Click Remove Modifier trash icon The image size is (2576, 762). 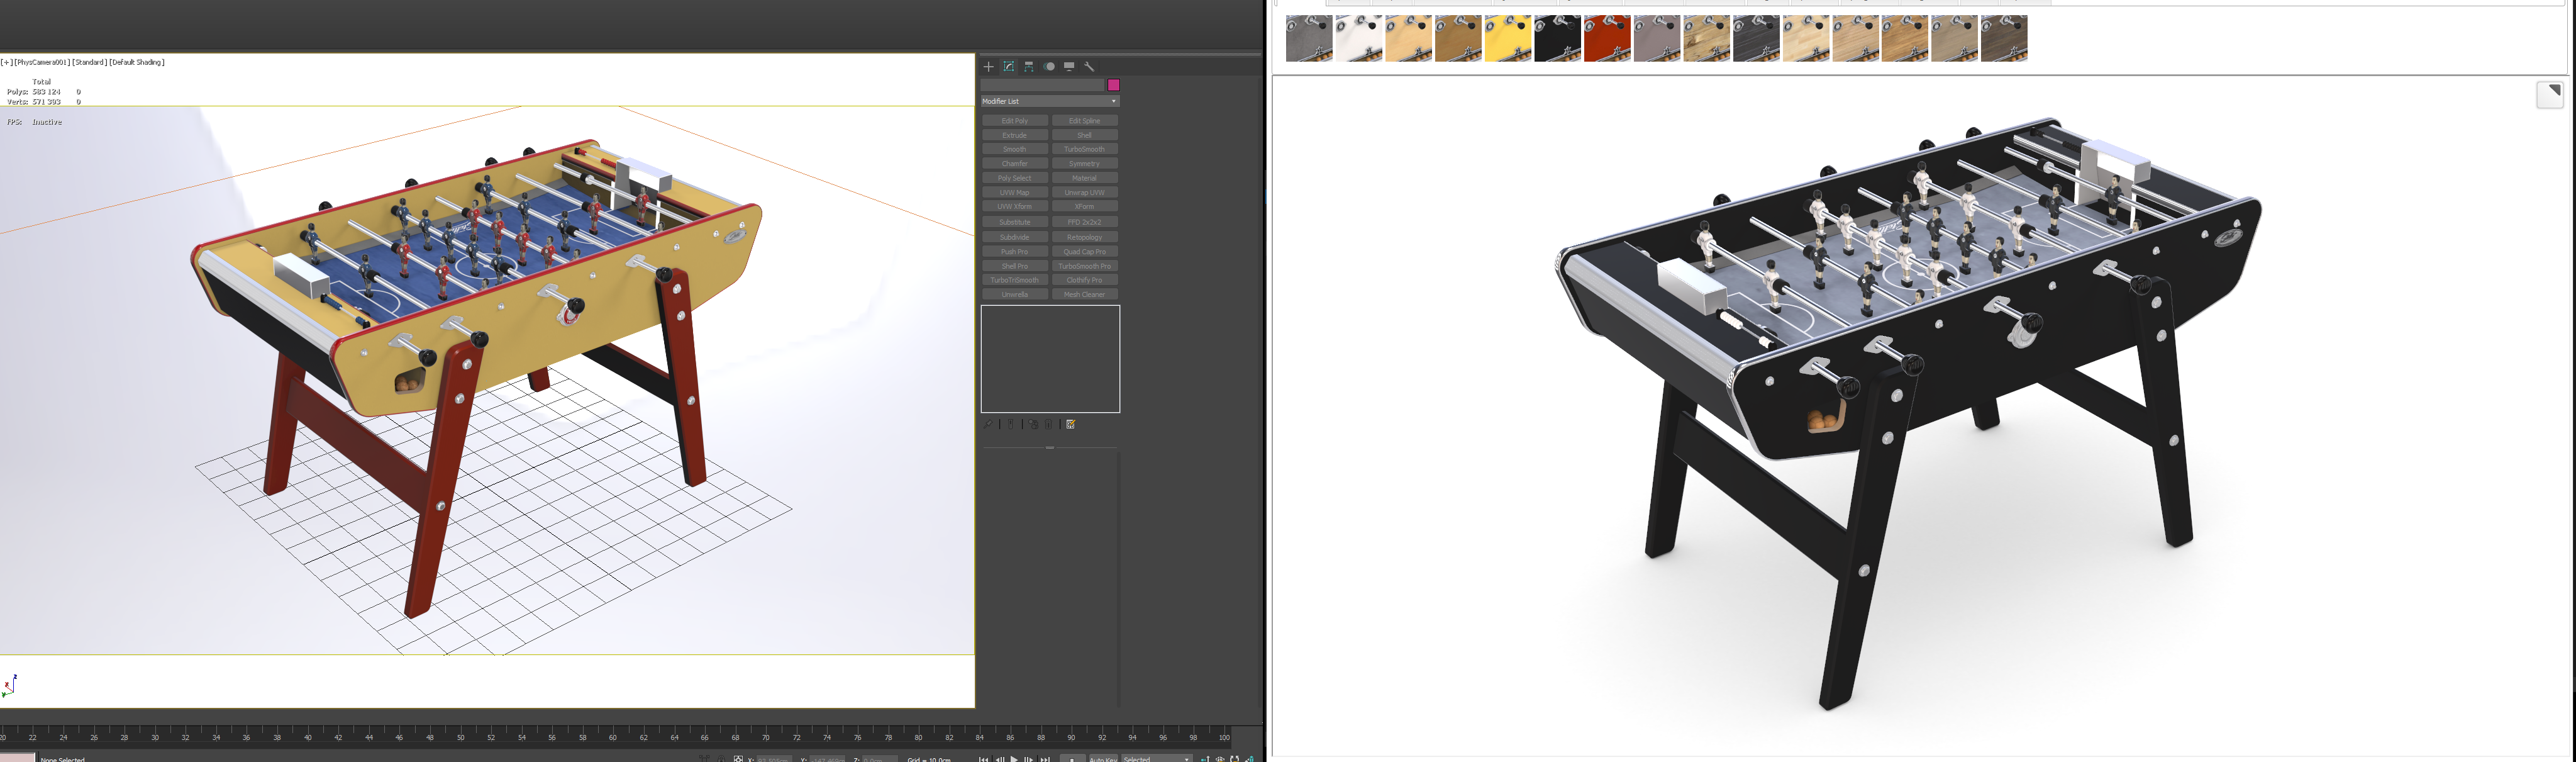coord(1049,424)
